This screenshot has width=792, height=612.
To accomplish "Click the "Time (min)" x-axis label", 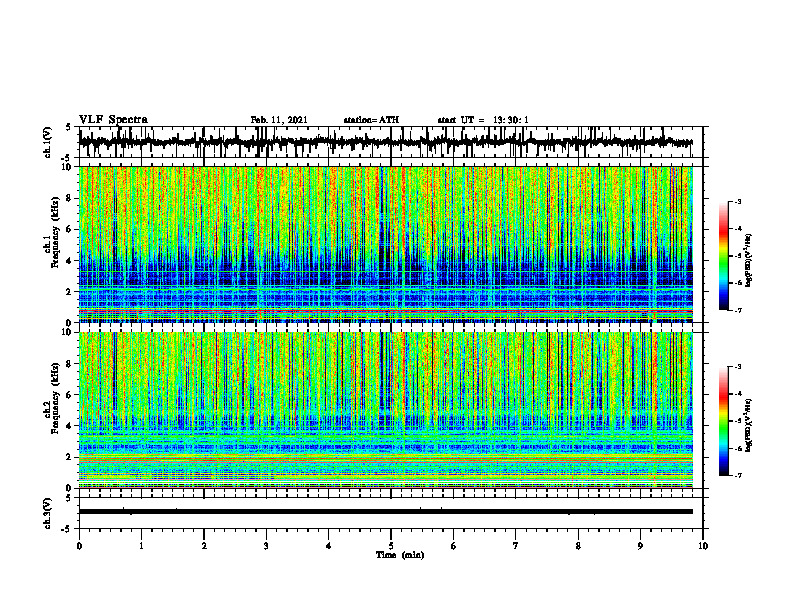I will (x=400, y=555).
